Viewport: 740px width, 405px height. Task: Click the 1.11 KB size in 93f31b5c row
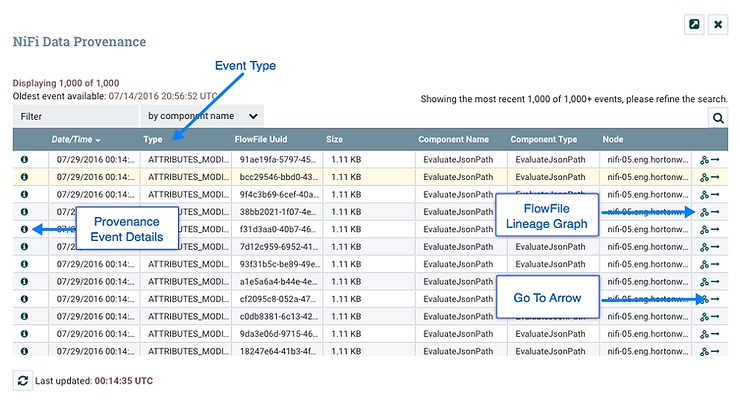[346, 264]
